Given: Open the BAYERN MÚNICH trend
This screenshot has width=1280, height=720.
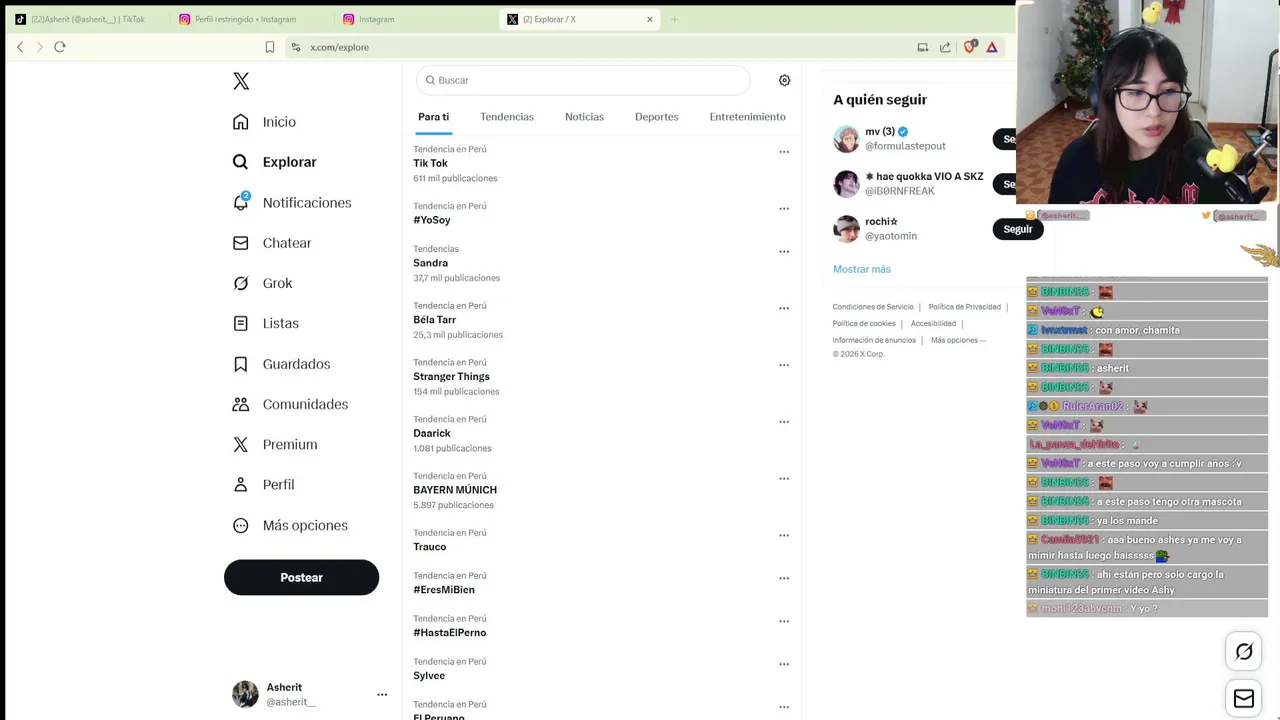Looking at the screenshot, I should tap(455, 490).
